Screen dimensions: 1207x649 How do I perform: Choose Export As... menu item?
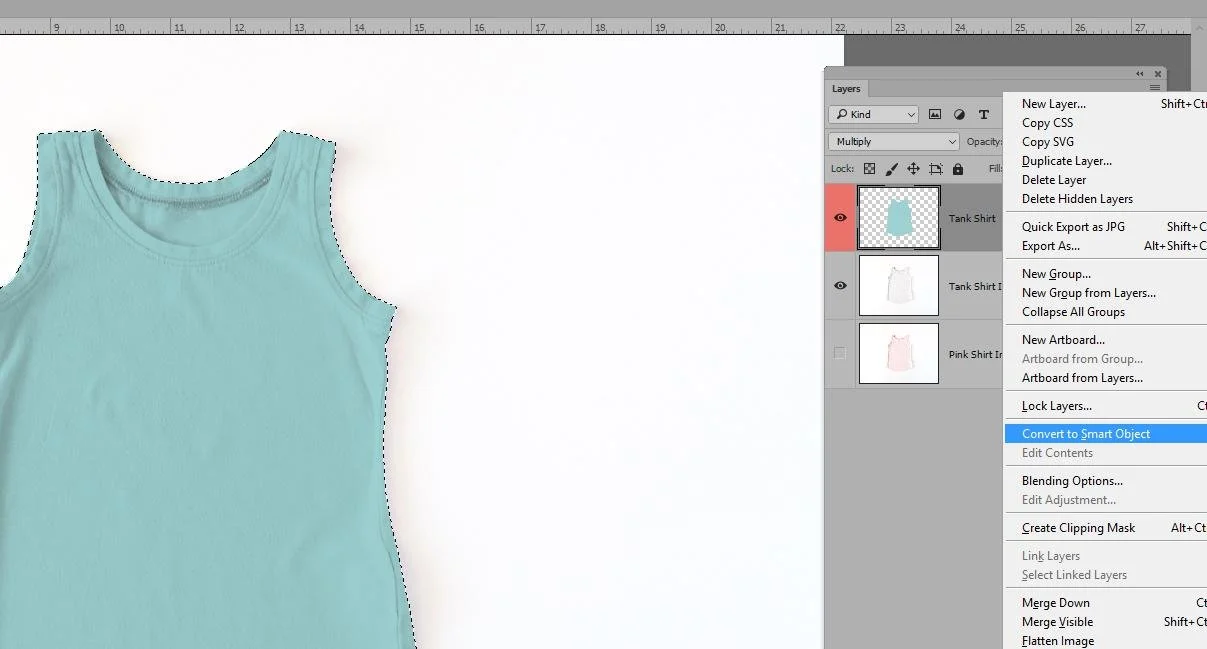[1051, 246]
